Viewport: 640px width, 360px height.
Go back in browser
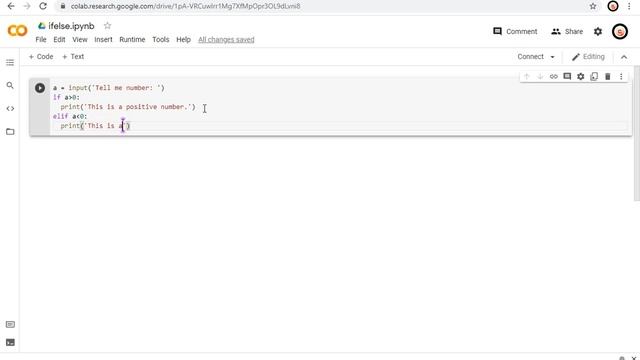point(11,6)
